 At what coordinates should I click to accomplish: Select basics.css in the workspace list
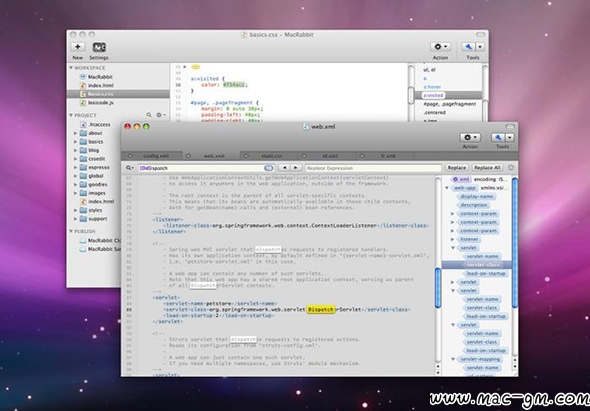click(118, 94)
